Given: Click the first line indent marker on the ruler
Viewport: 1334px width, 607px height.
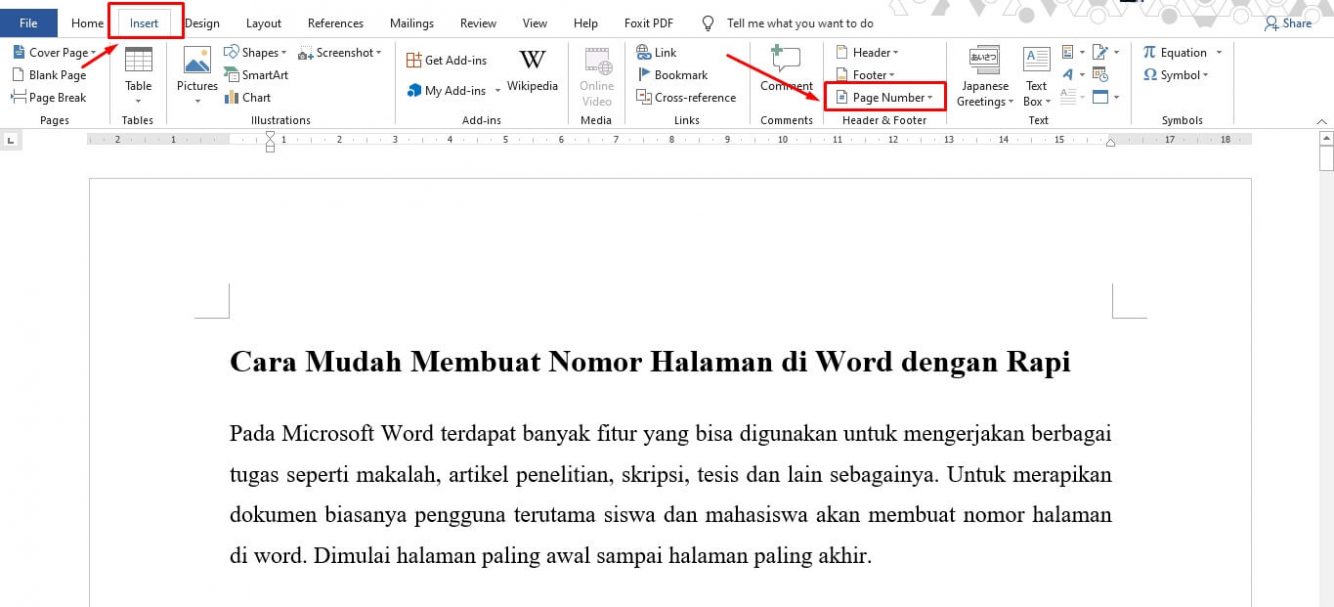Looking at the screenshot, I should tap(270, 135).
